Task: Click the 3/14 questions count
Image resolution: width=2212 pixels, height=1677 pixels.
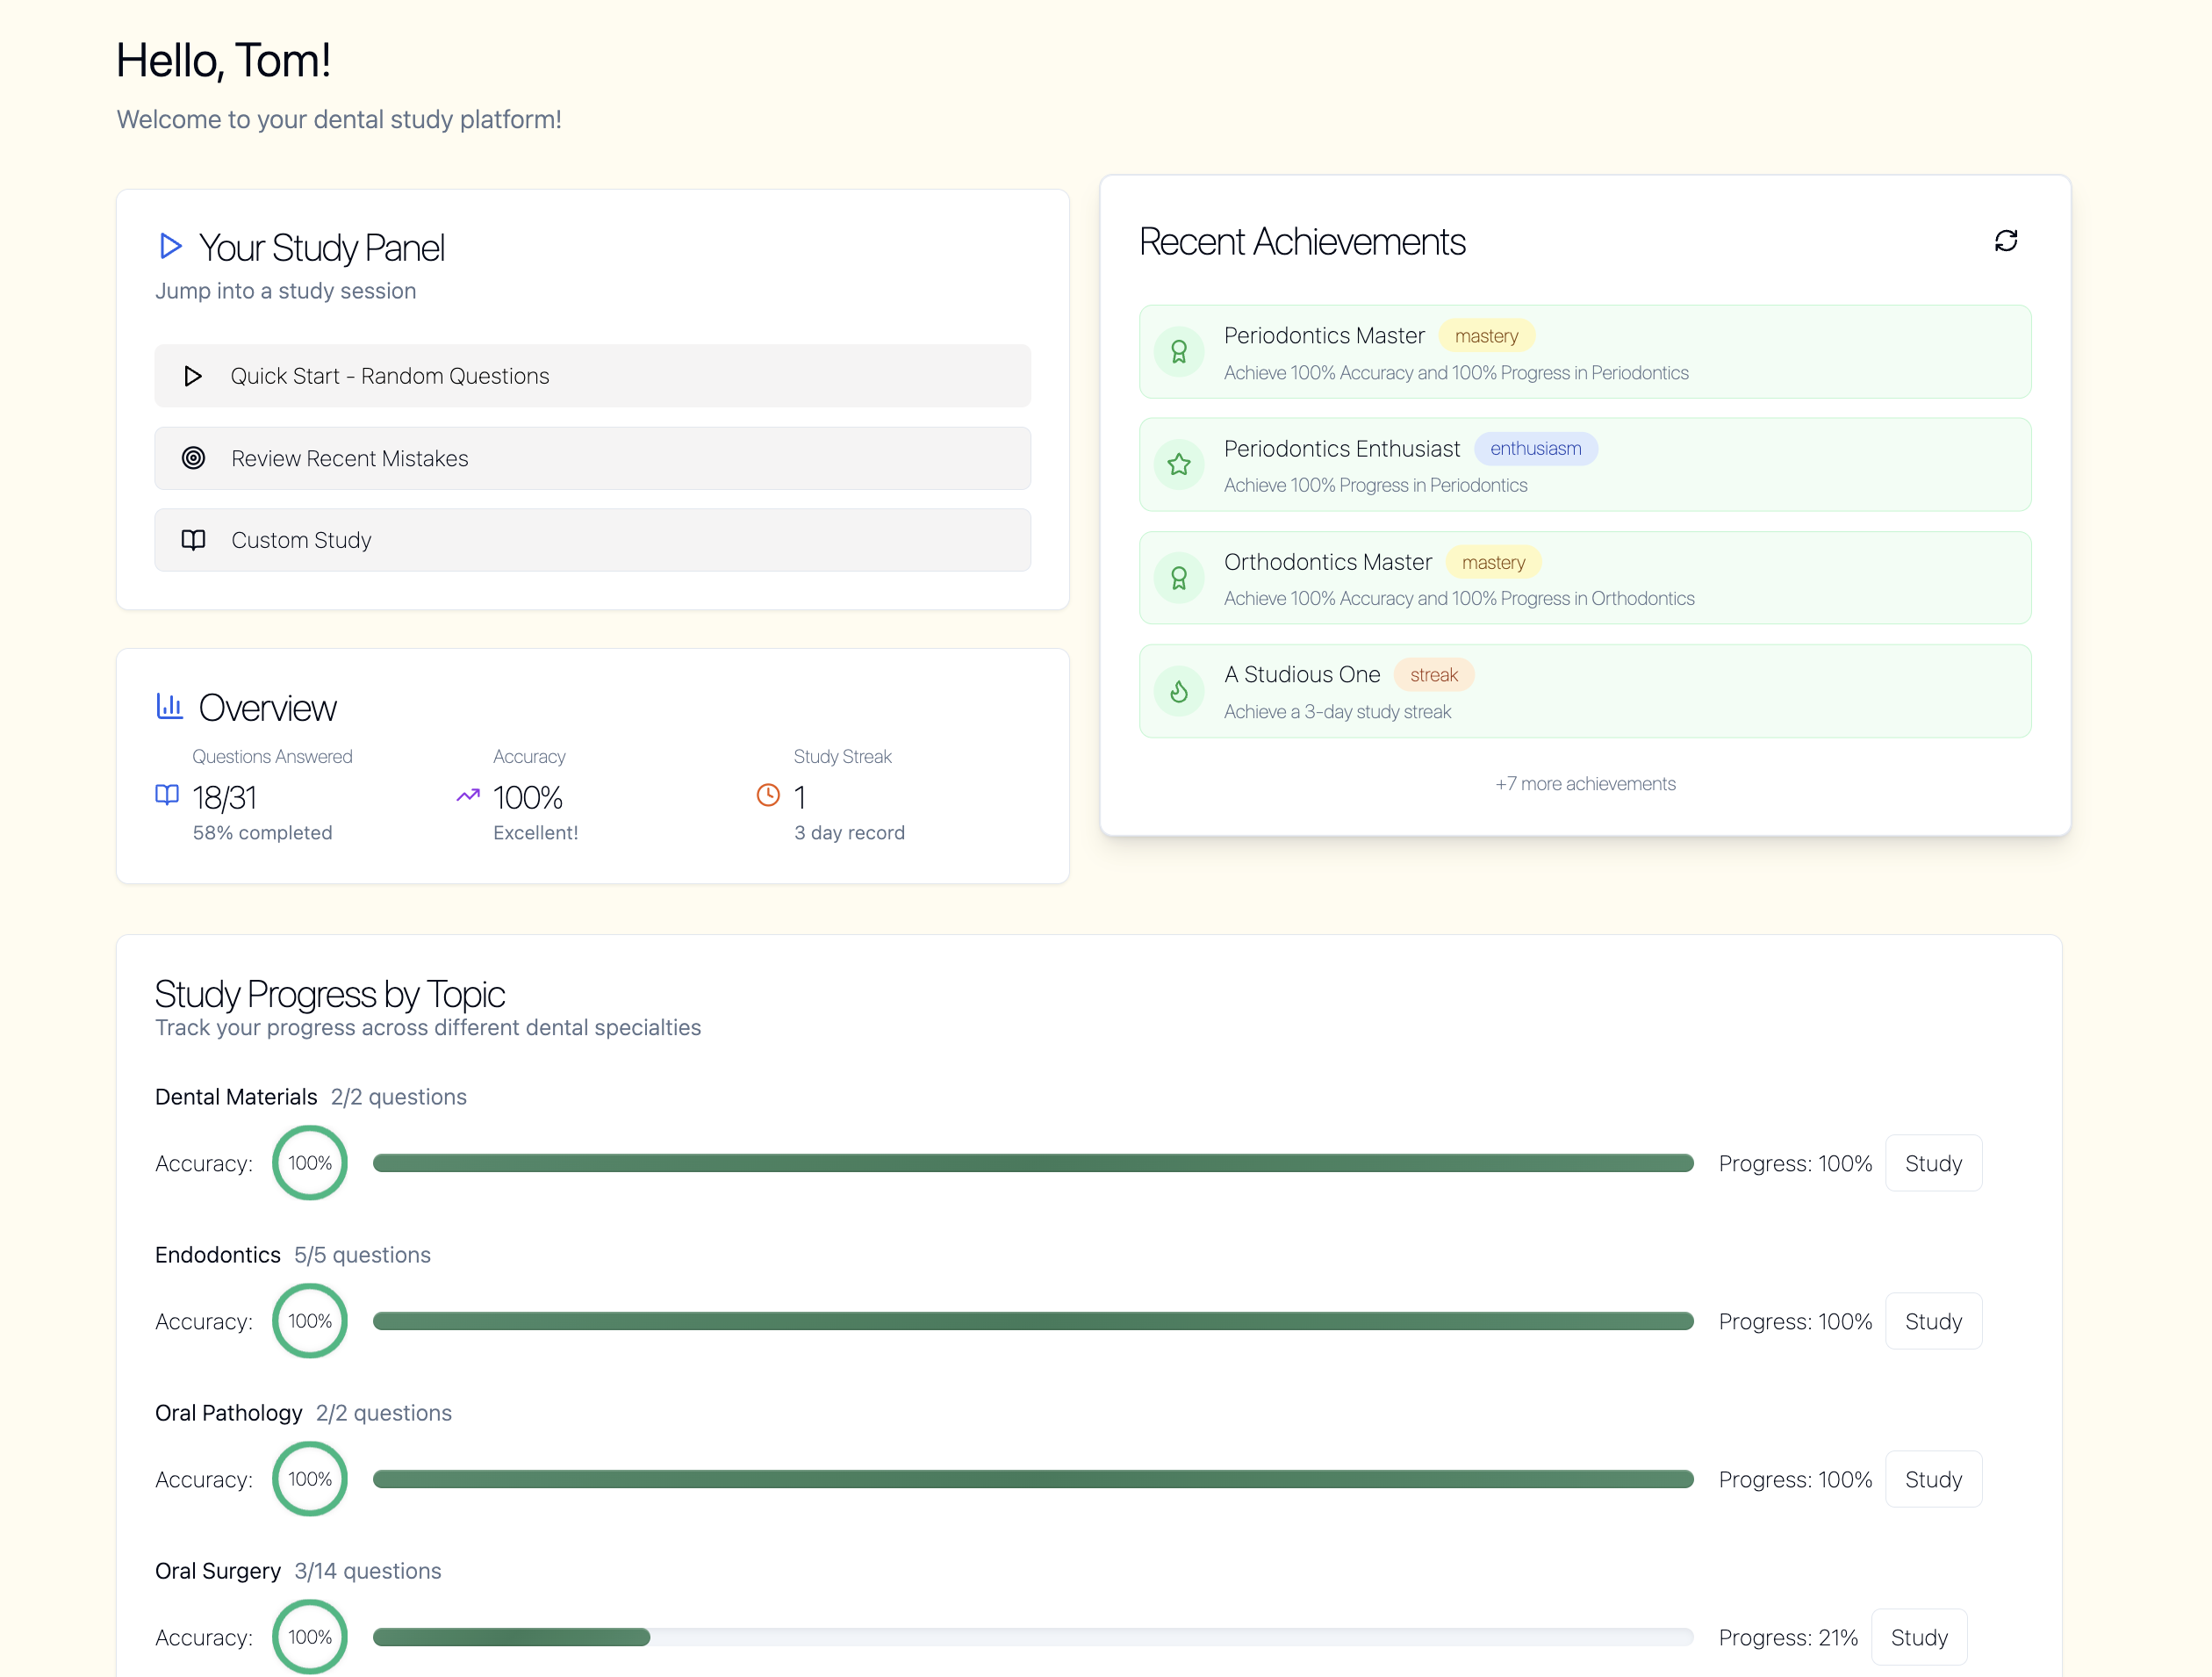Action: coord(368,1571)
